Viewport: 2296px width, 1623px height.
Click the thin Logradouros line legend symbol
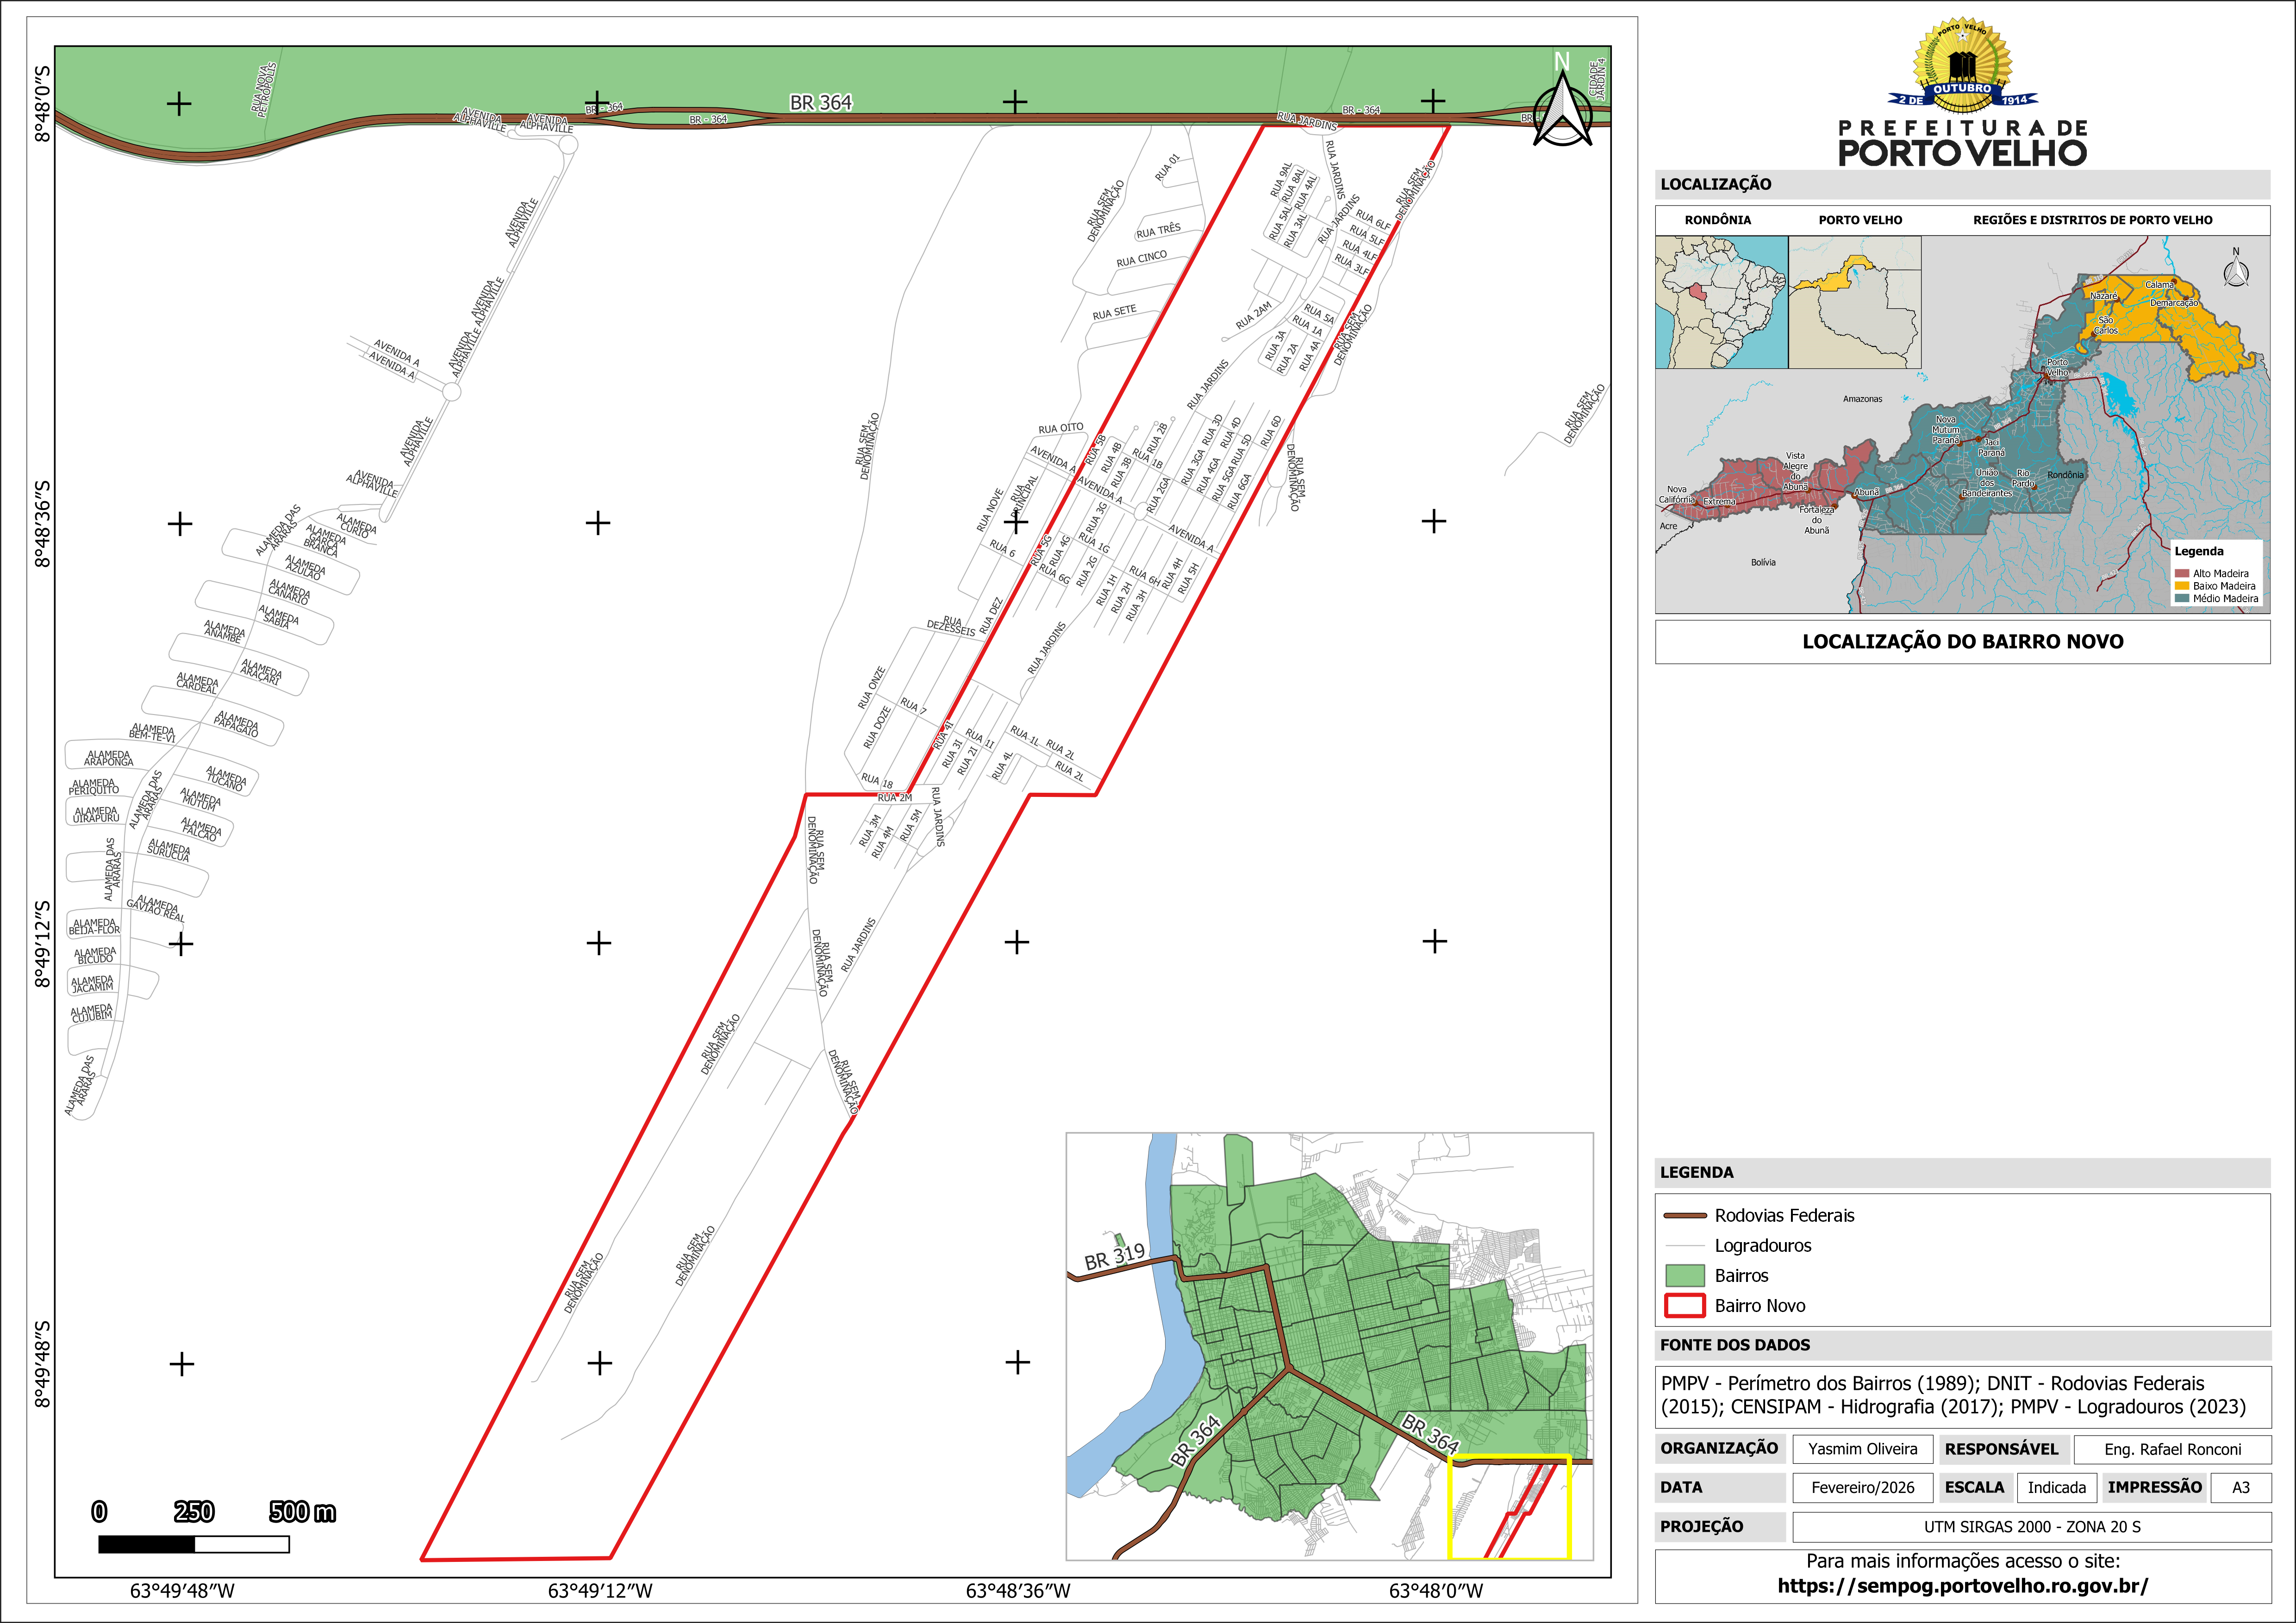coord(1684,1246)
